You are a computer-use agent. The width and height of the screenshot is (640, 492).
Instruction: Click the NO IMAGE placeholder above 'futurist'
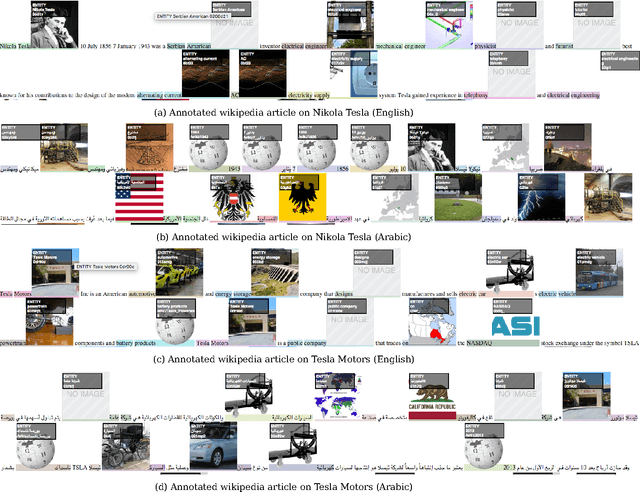click(597, 24)
